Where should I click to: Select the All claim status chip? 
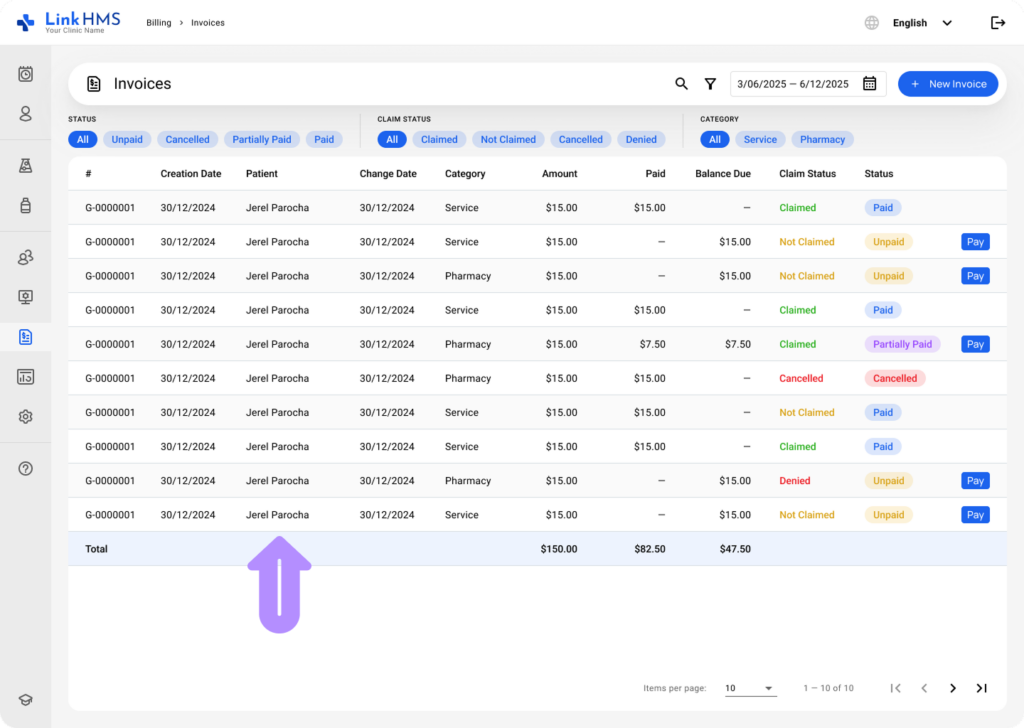pos(392,139)
